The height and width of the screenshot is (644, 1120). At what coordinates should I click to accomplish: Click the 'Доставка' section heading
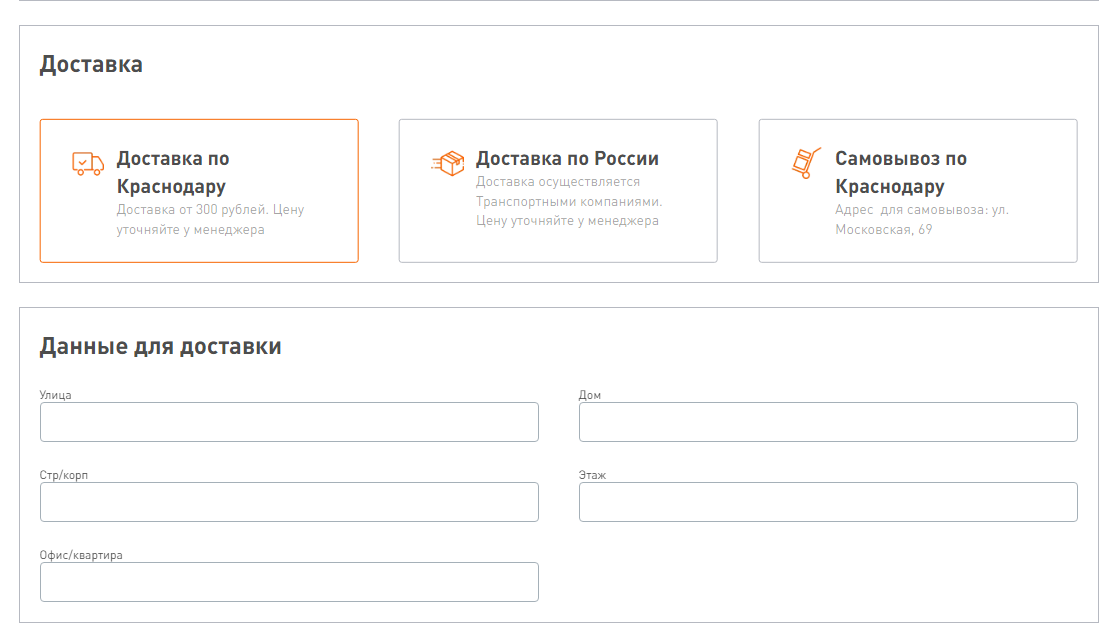(91, 65)
